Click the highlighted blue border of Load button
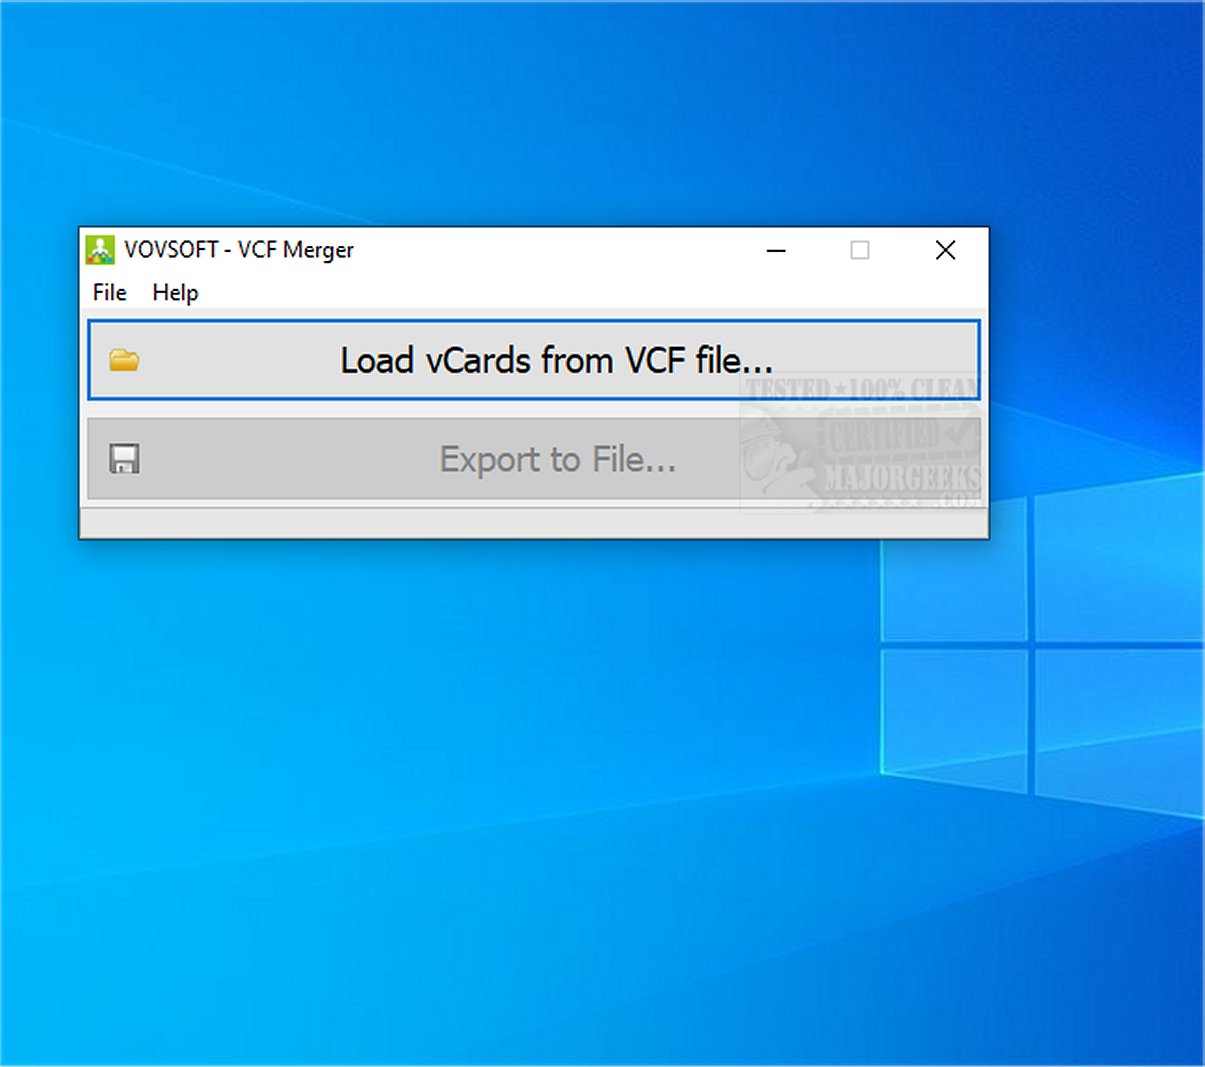Image resolution: width=1205 pixels, height=1067 pixels. click(533, 318)
